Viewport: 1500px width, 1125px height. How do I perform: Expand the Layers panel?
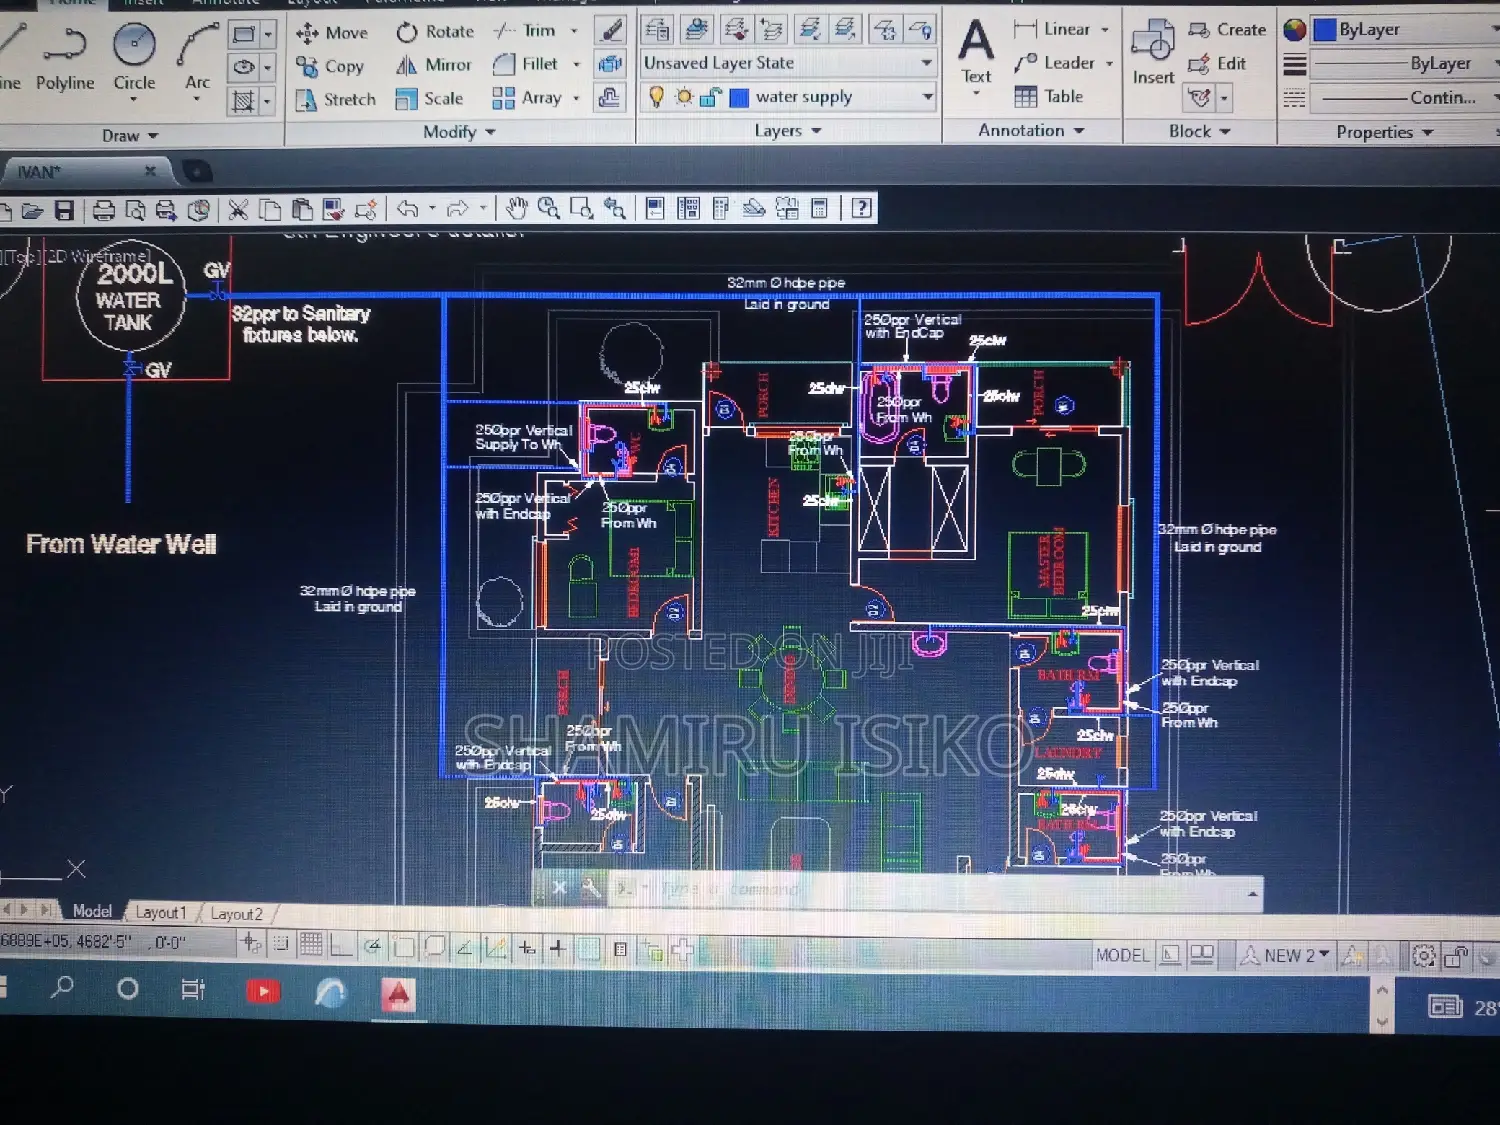(x=788, y=130)
